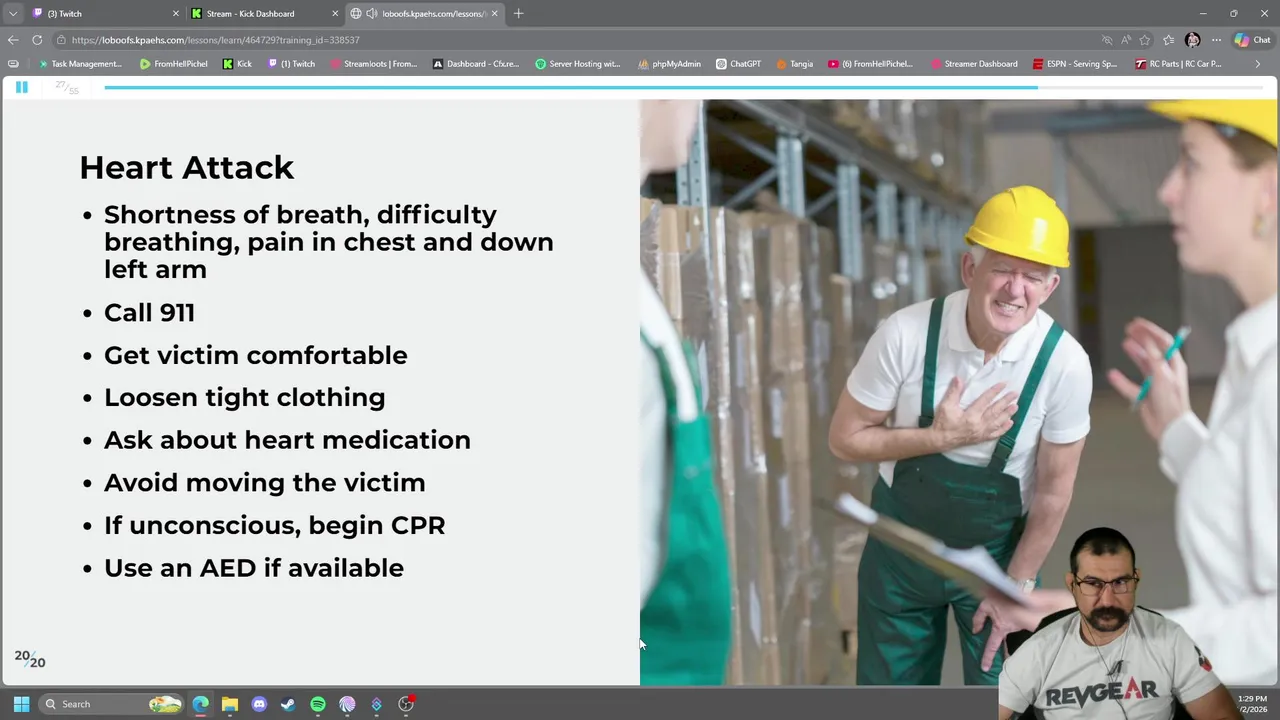Expand the bookmarks overflow chevron
Image resolution: width=1280 pixels, height=720 pixels.
point(1258,64)
